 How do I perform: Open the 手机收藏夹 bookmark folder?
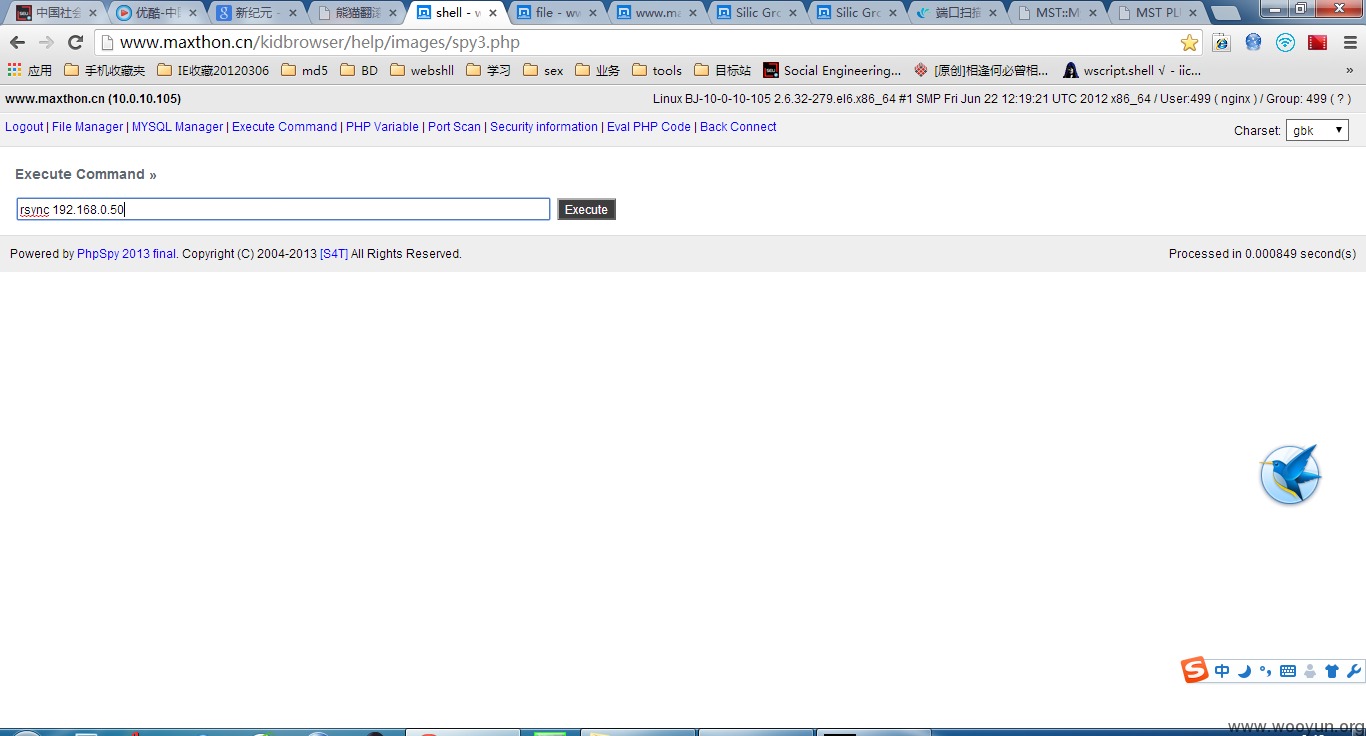point(104,70)
